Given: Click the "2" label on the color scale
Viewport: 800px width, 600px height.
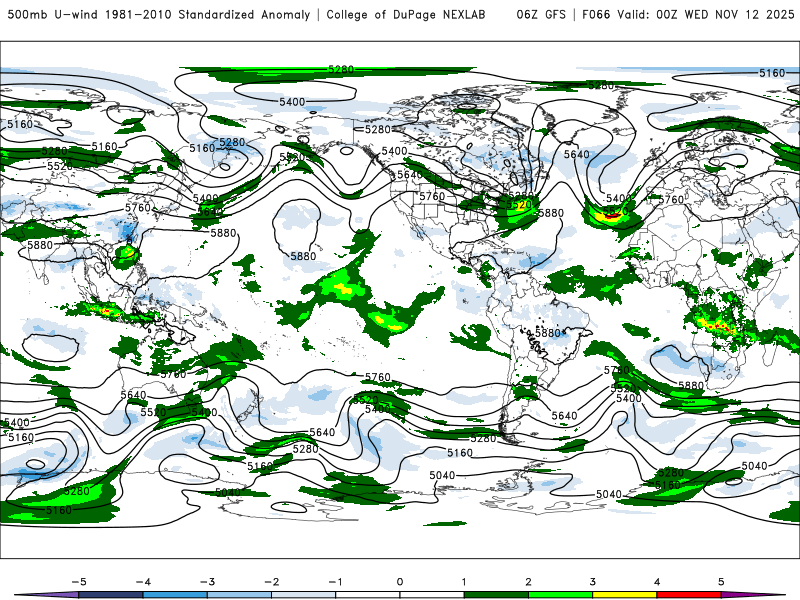Looking at the screenshot, I should click(x=528, y=582).
